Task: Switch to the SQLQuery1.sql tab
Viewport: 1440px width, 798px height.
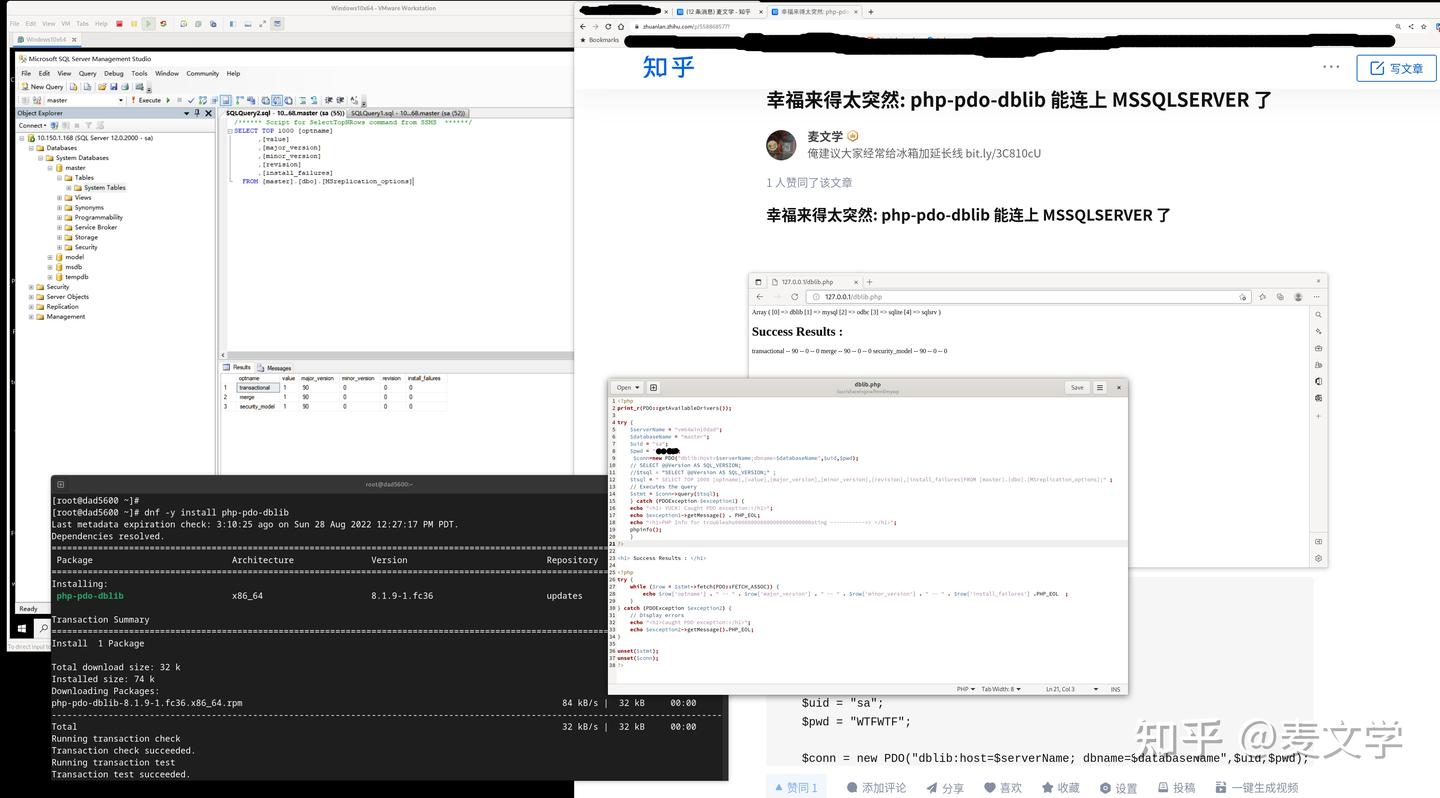Action: 408,113
